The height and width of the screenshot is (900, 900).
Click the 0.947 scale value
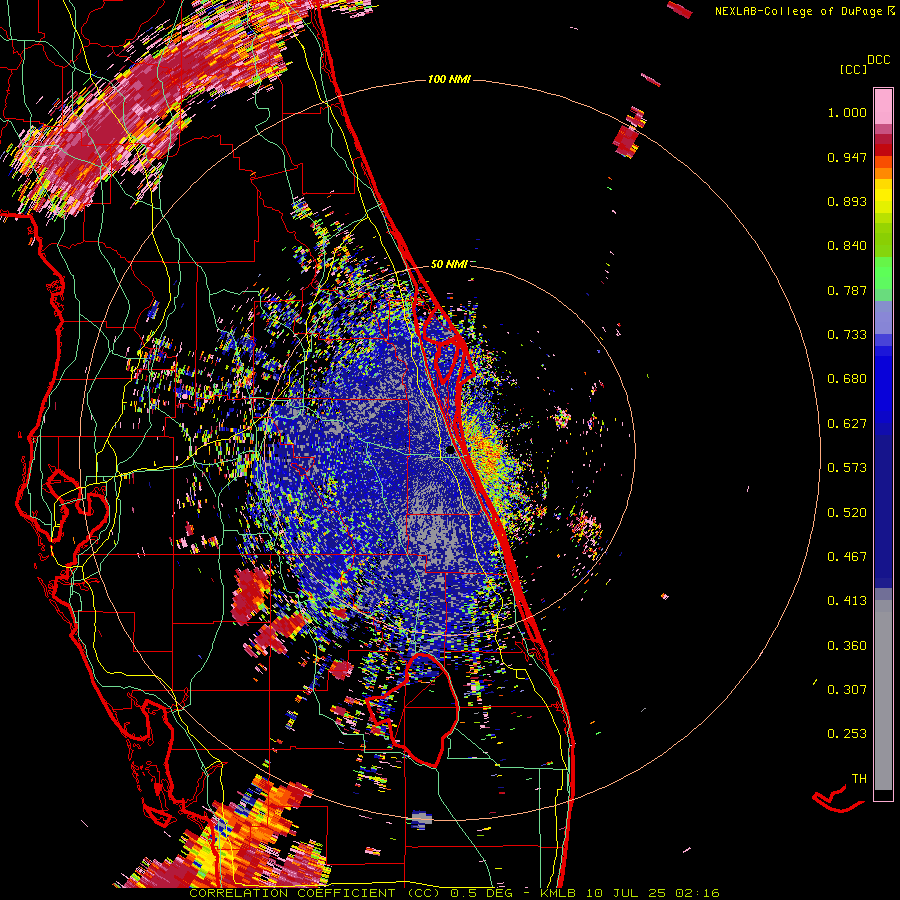pyautogui.click(x=847, y=157)
